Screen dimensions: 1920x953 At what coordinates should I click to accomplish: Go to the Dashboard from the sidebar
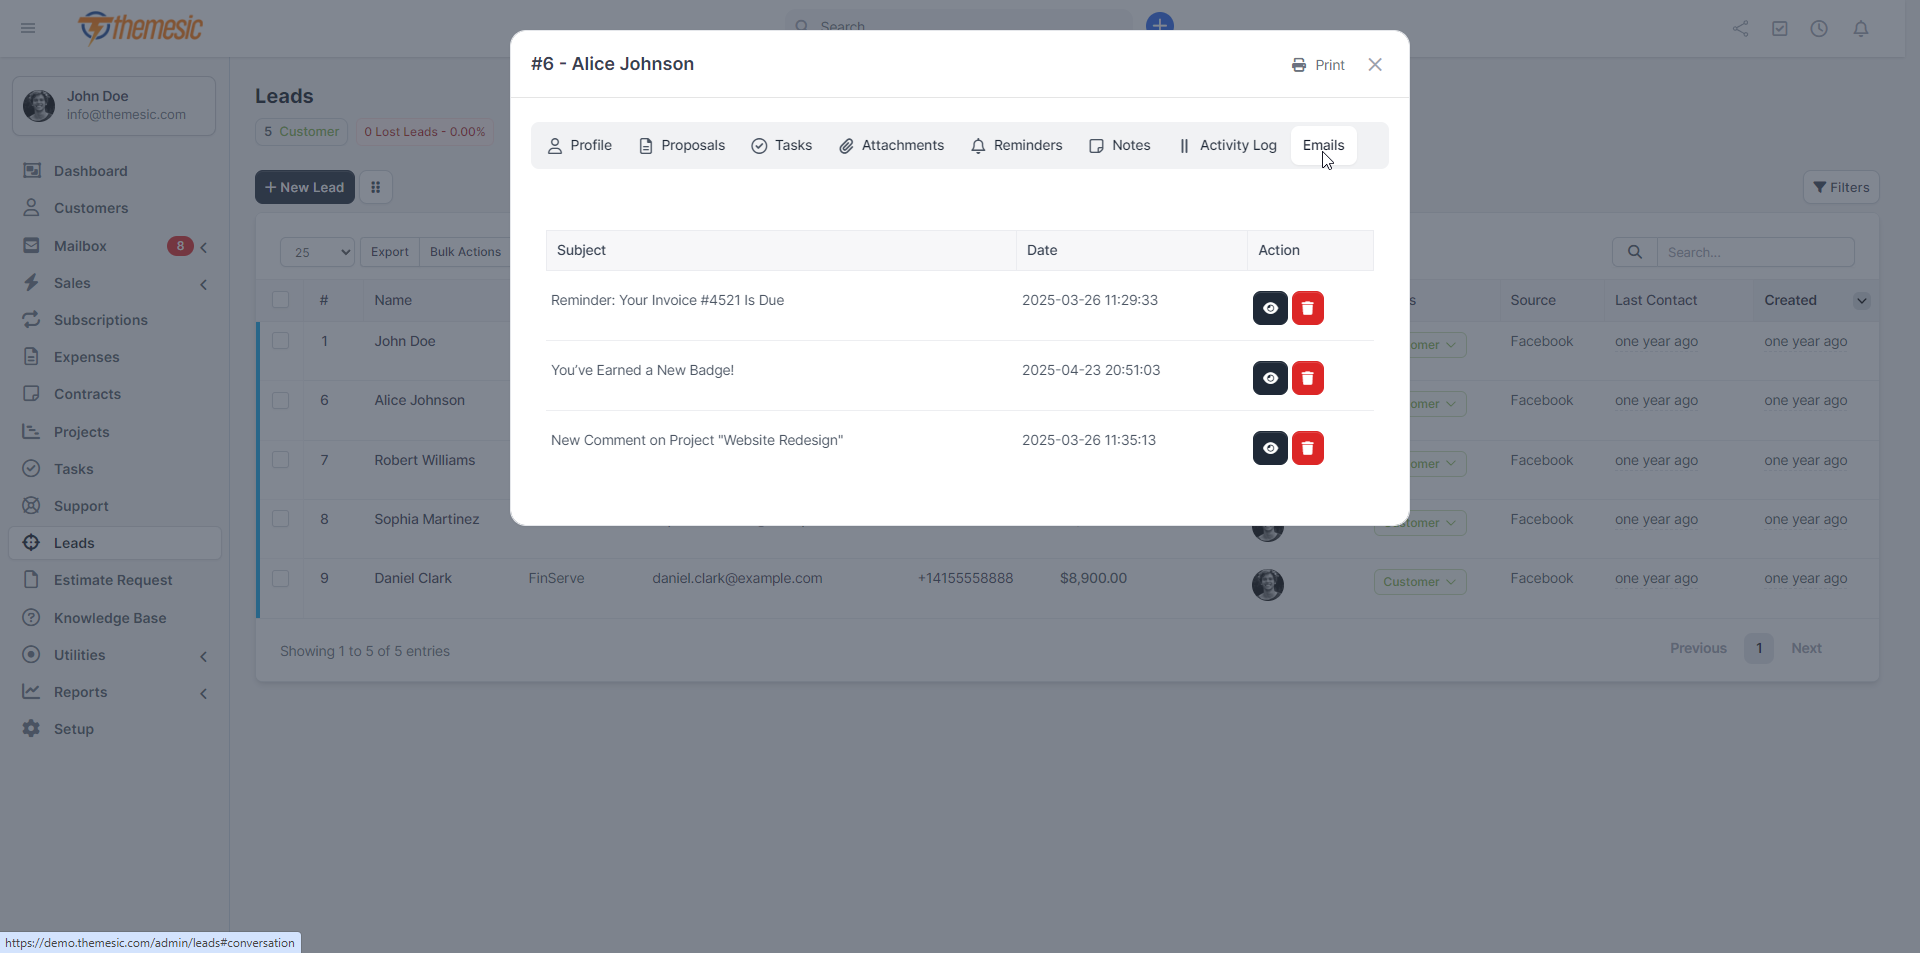point(89,170)
